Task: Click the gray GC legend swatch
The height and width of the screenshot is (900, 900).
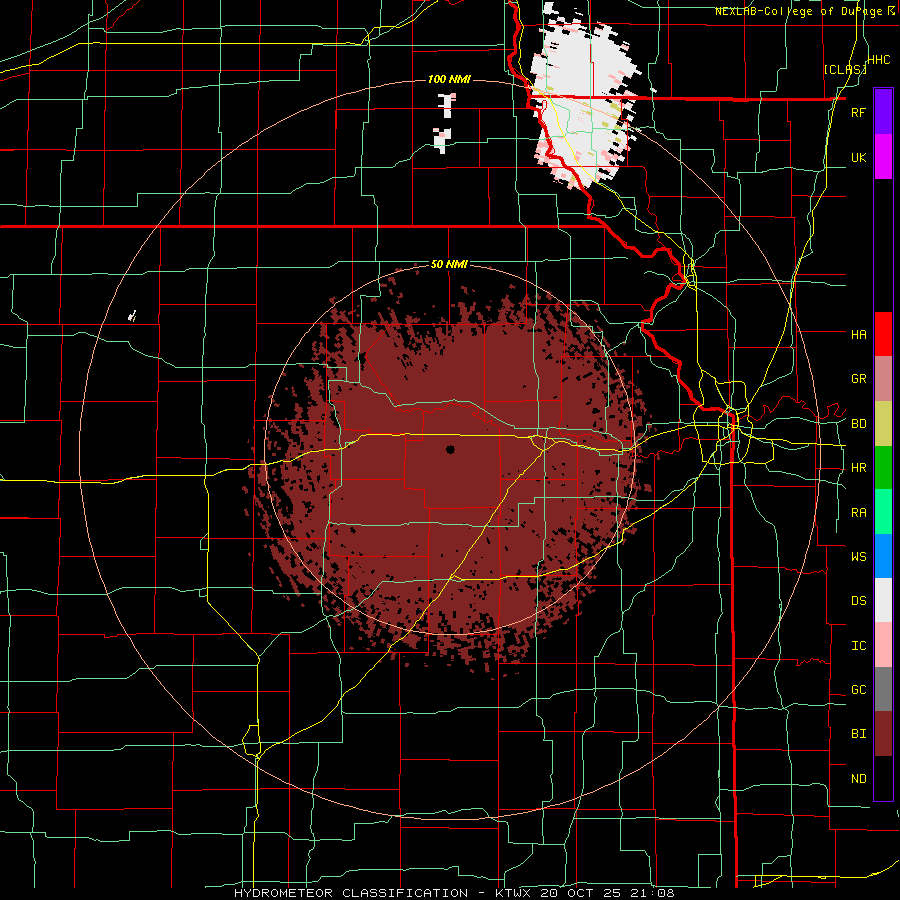Action: [x=883, y=689]
